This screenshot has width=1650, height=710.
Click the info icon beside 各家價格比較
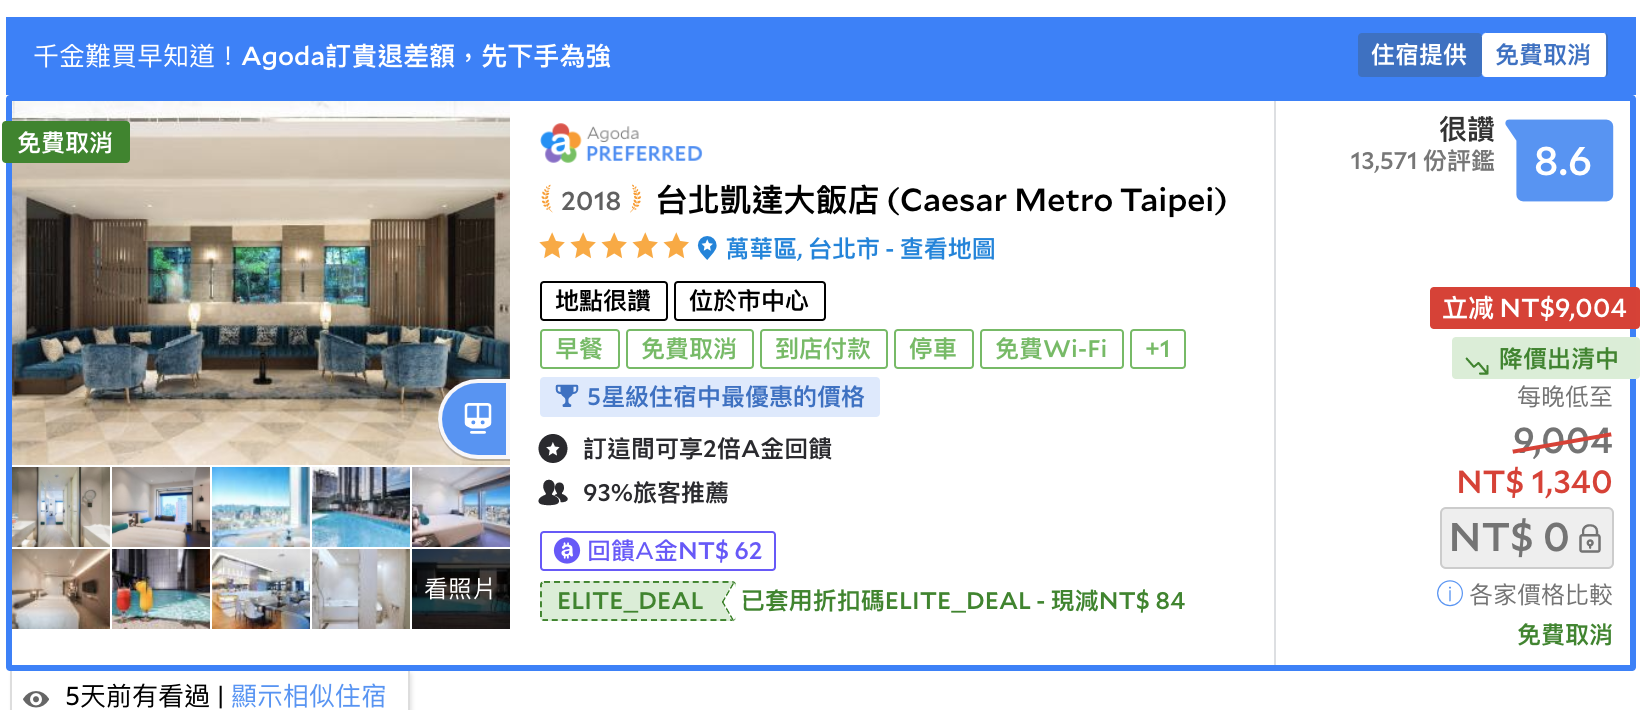point(1449,594)
